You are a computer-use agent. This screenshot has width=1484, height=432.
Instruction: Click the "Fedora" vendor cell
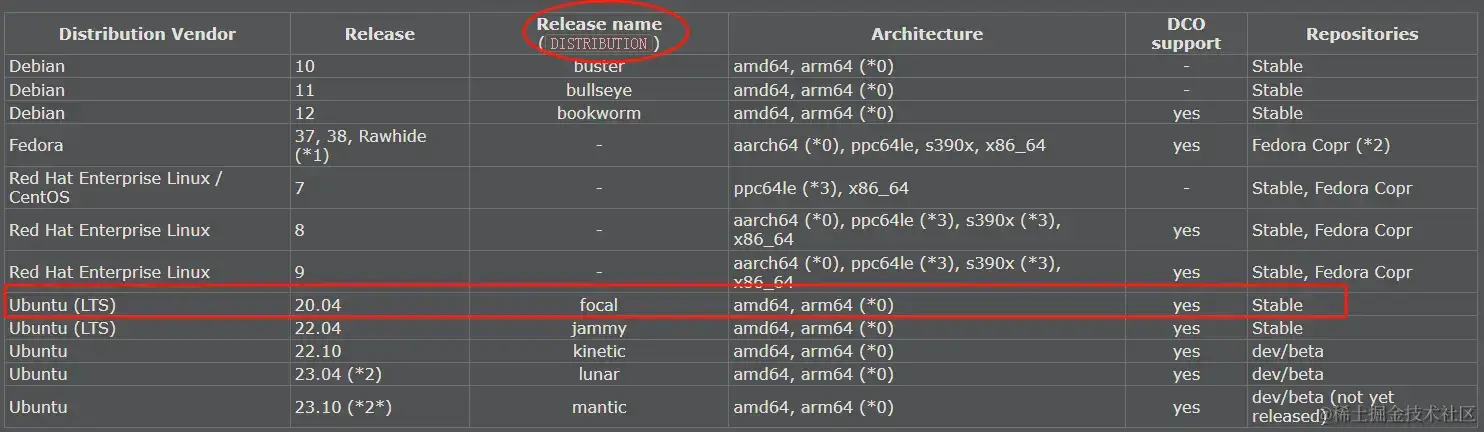pyautogui.click(x=147, y=145)
